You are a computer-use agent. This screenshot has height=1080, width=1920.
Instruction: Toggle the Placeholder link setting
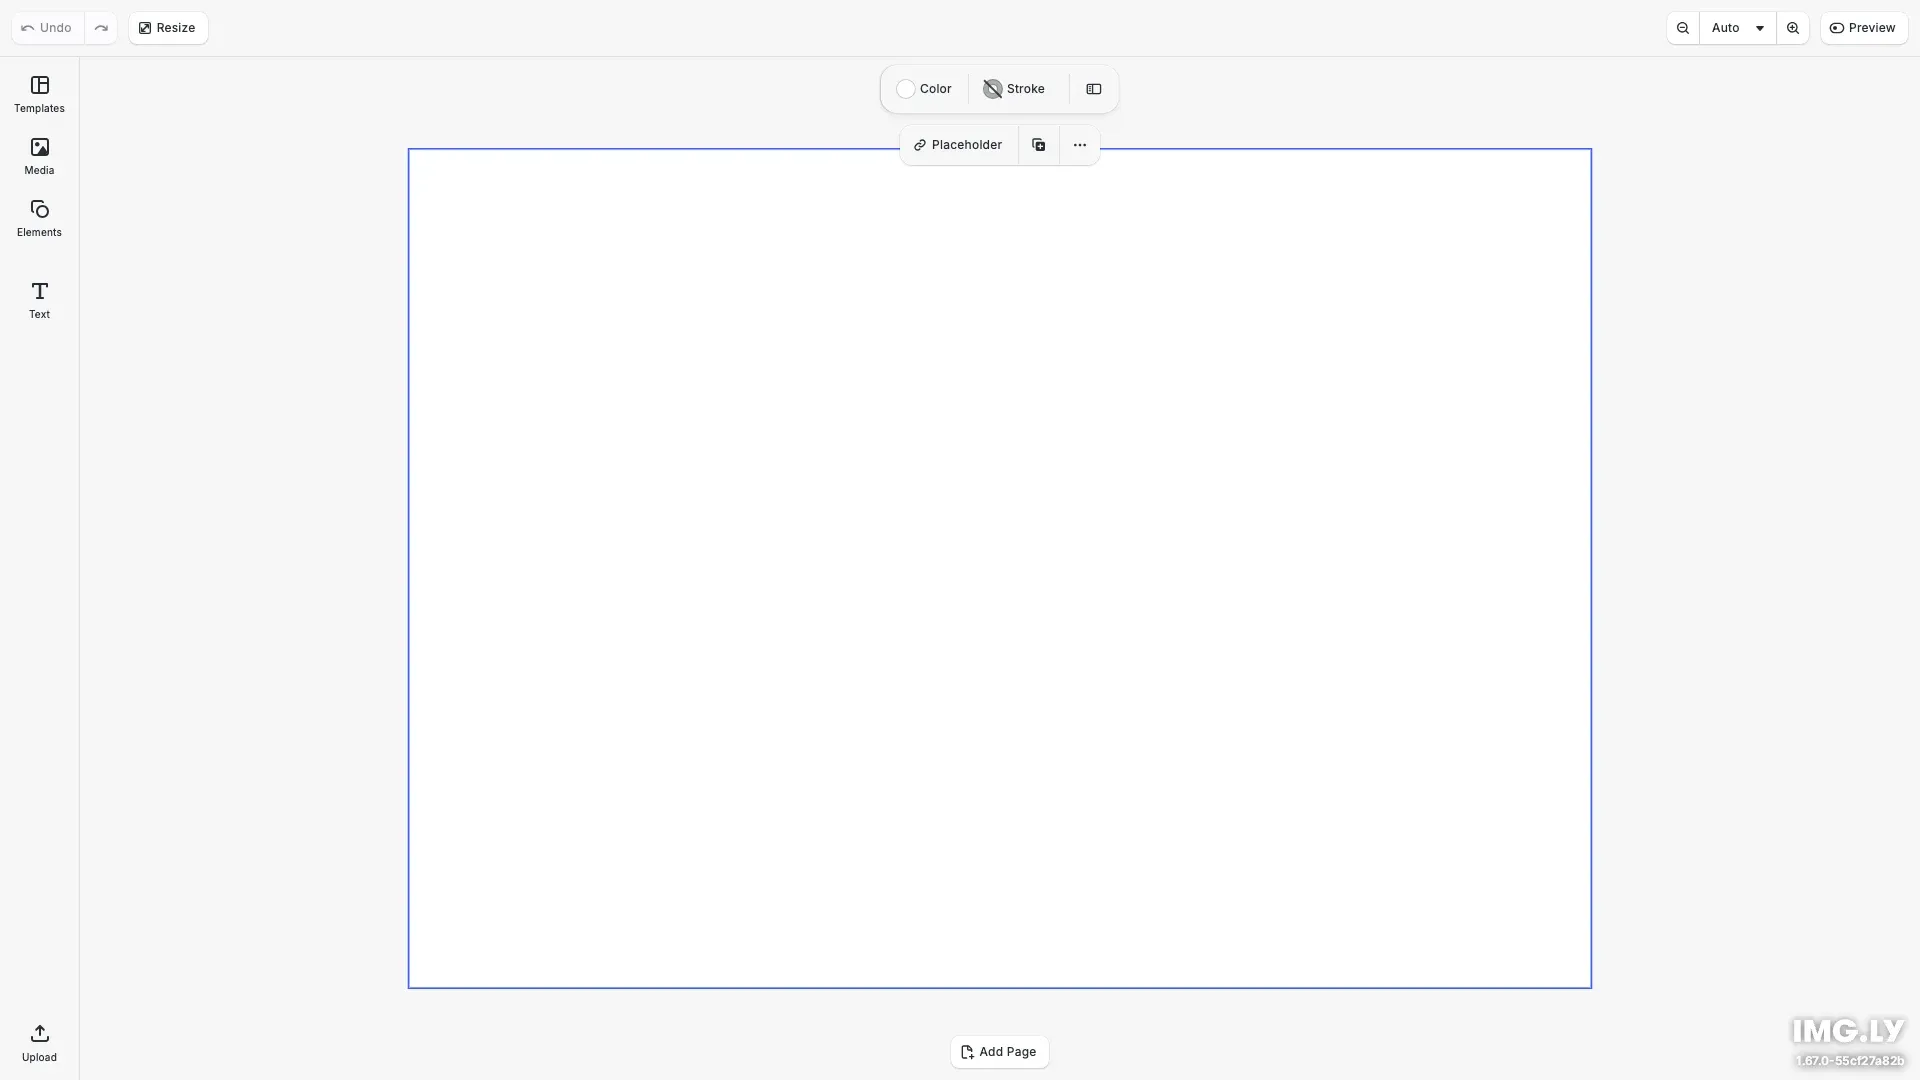click(x=957, y=144)
